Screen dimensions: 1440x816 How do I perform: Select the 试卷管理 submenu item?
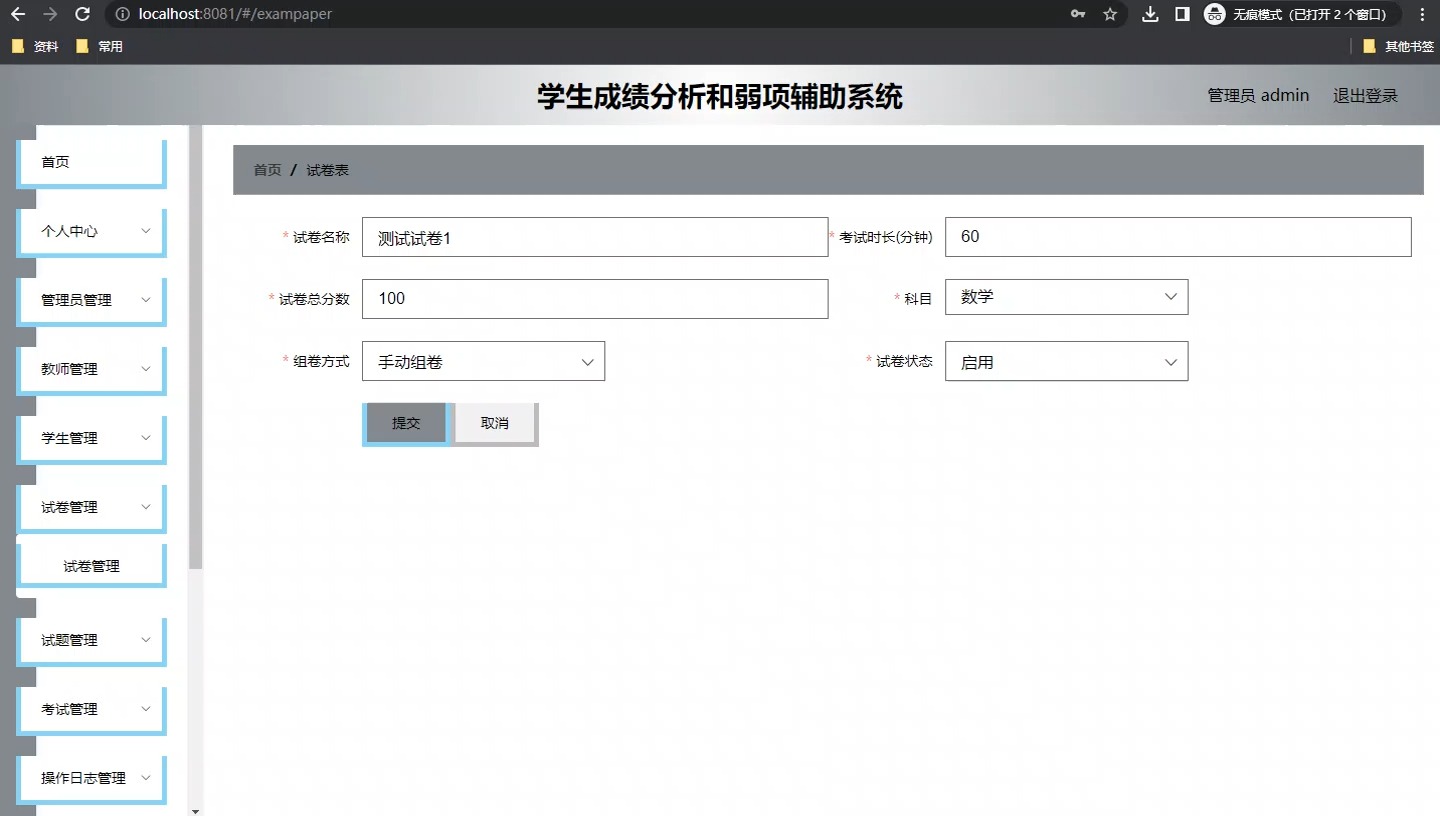[91, 566]
